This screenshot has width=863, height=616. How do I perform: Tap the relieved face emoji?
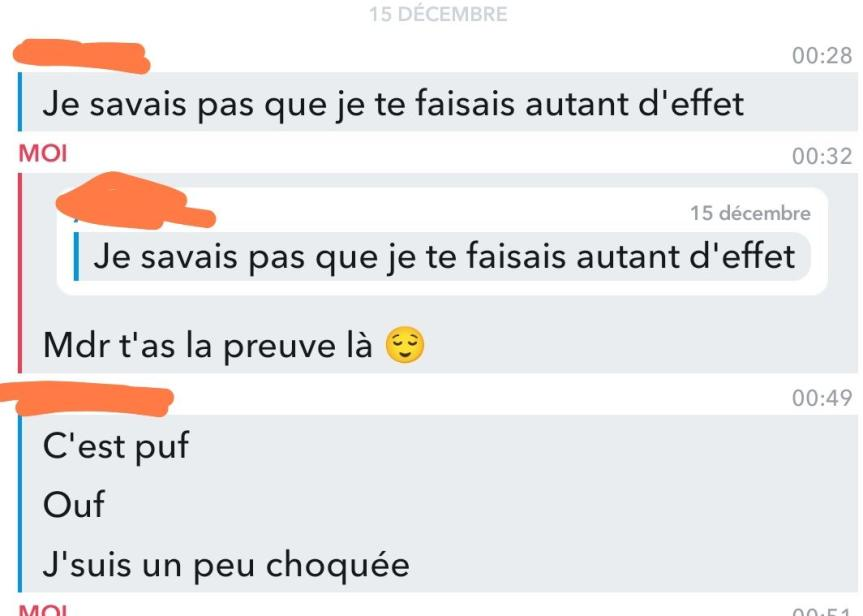coord(405,345)
